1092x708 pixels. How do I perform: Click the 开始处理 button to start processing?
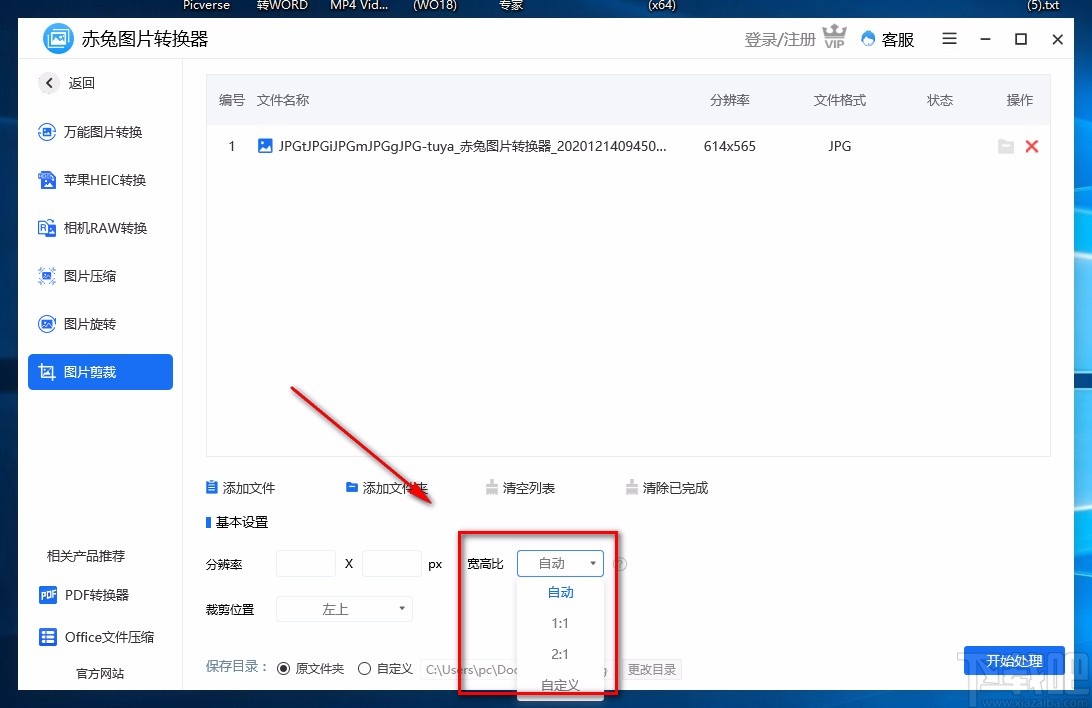pos(1014,660)
